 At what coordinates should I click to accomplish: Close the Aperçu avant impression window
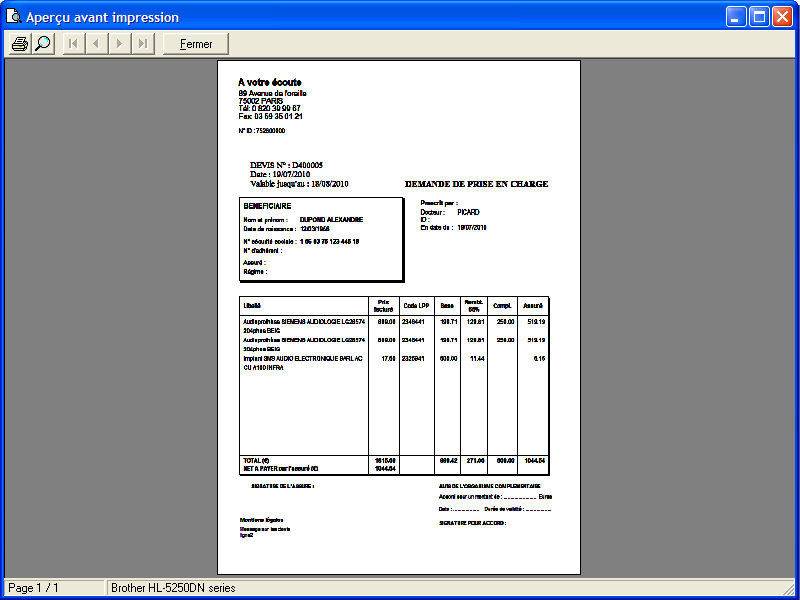(782, 17)
